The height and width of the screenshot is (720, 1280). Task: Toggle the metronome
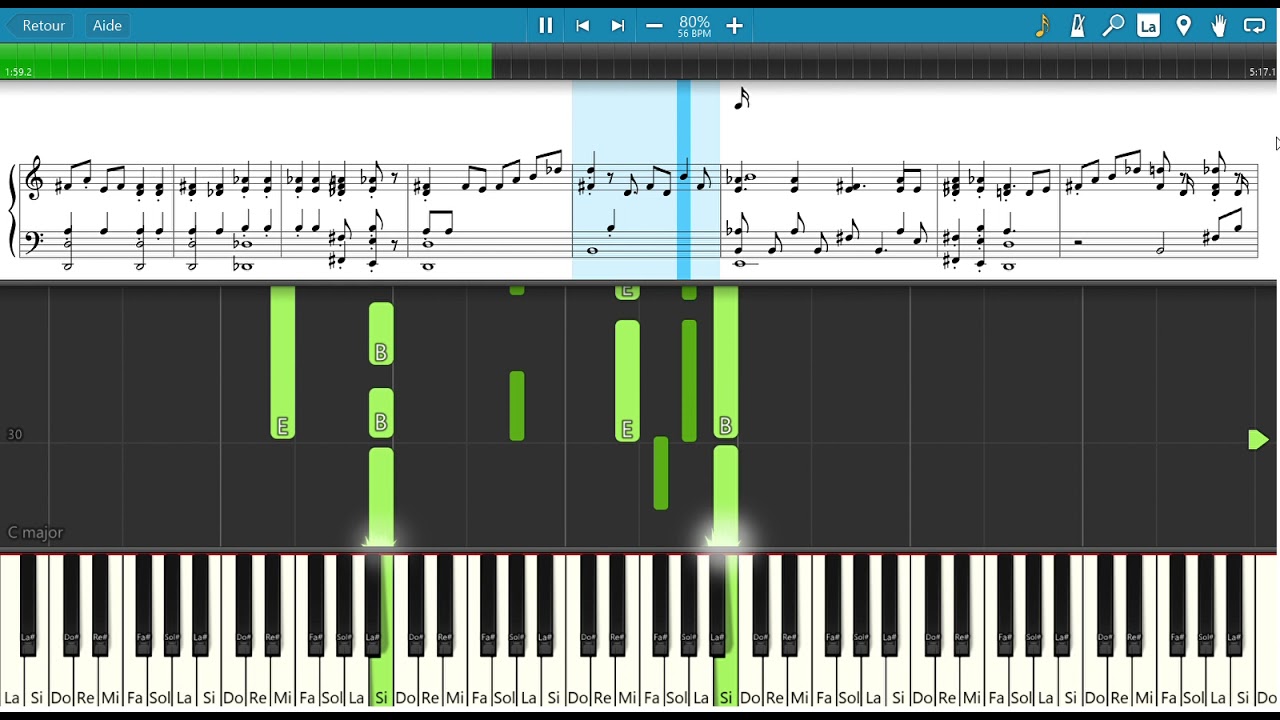1078,26
